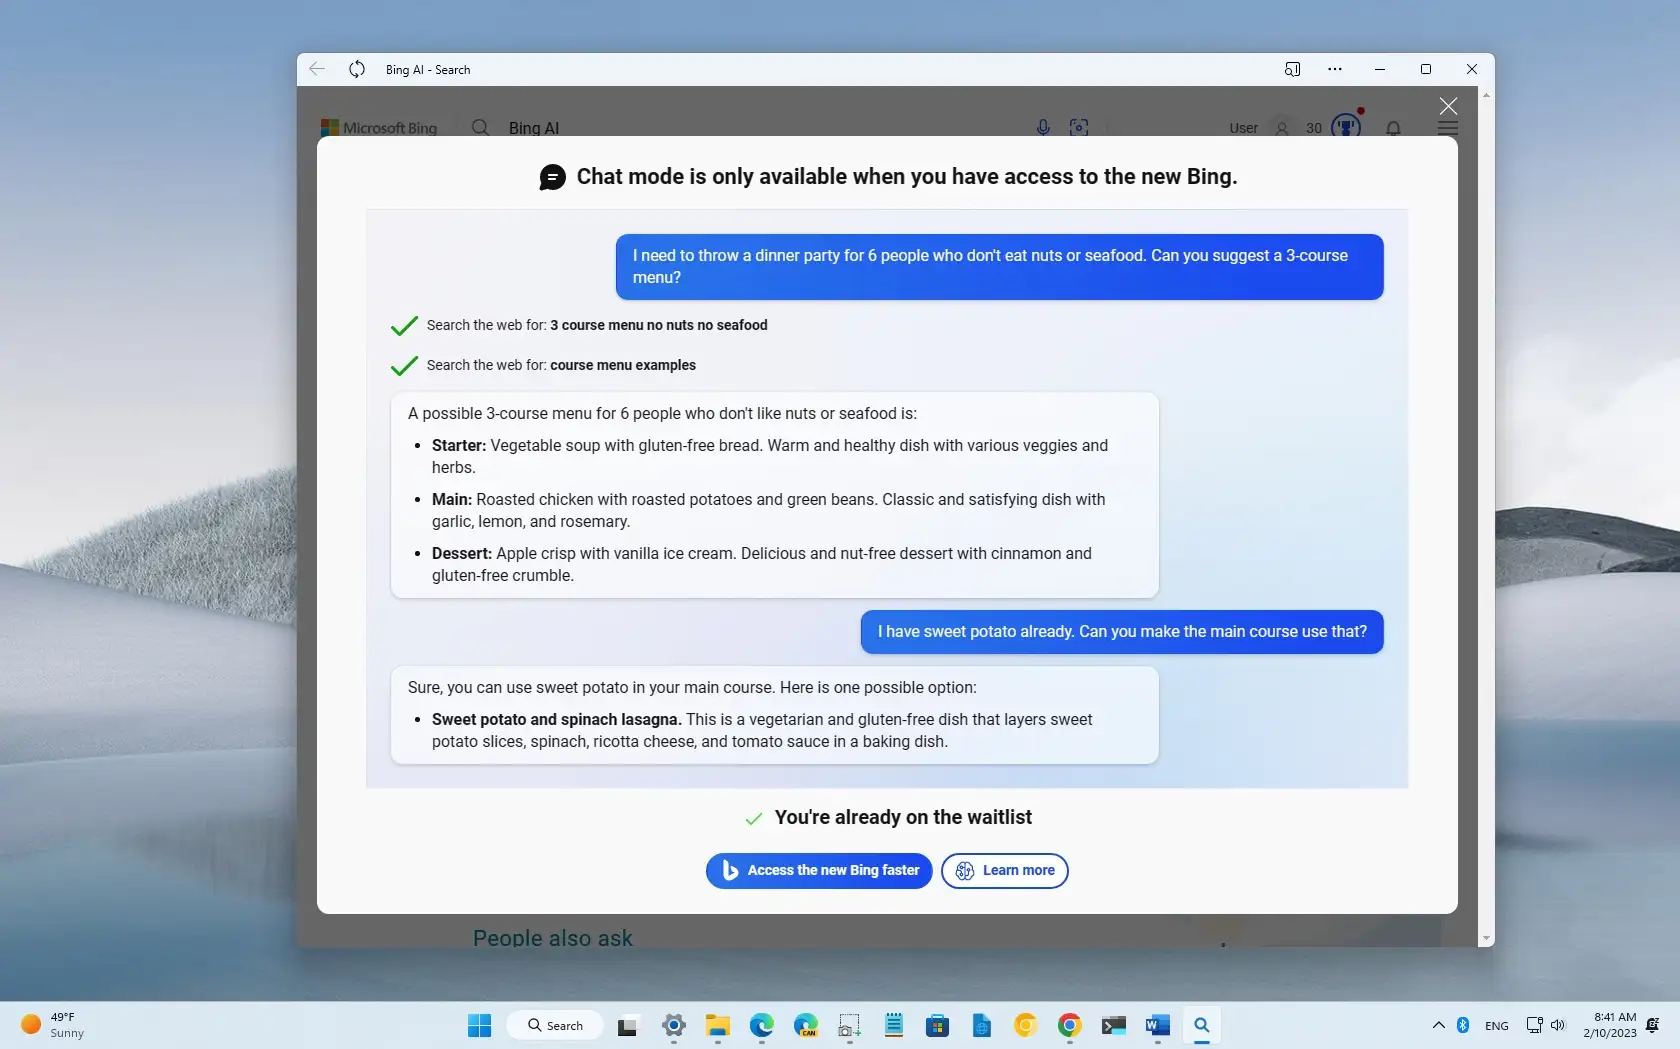Click the Learn more button
The image size is (1680, 1049).
(1005, 870)
